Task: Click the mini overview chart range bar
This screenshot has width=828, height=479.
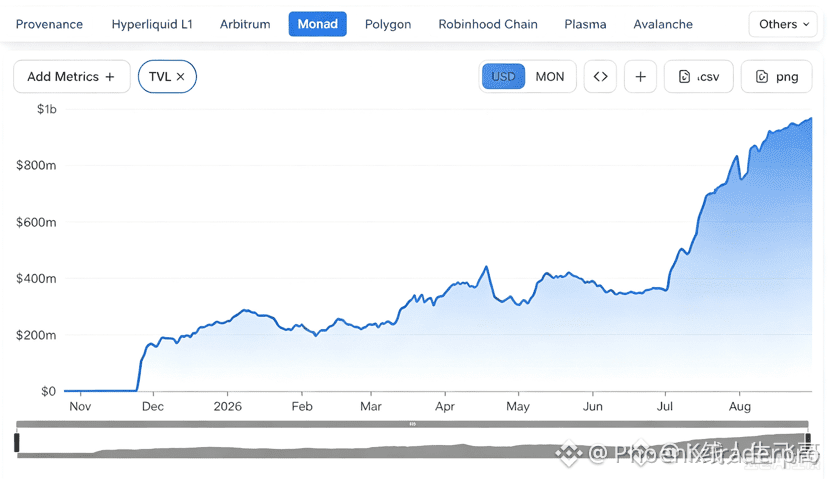Action: click(412, 424)
